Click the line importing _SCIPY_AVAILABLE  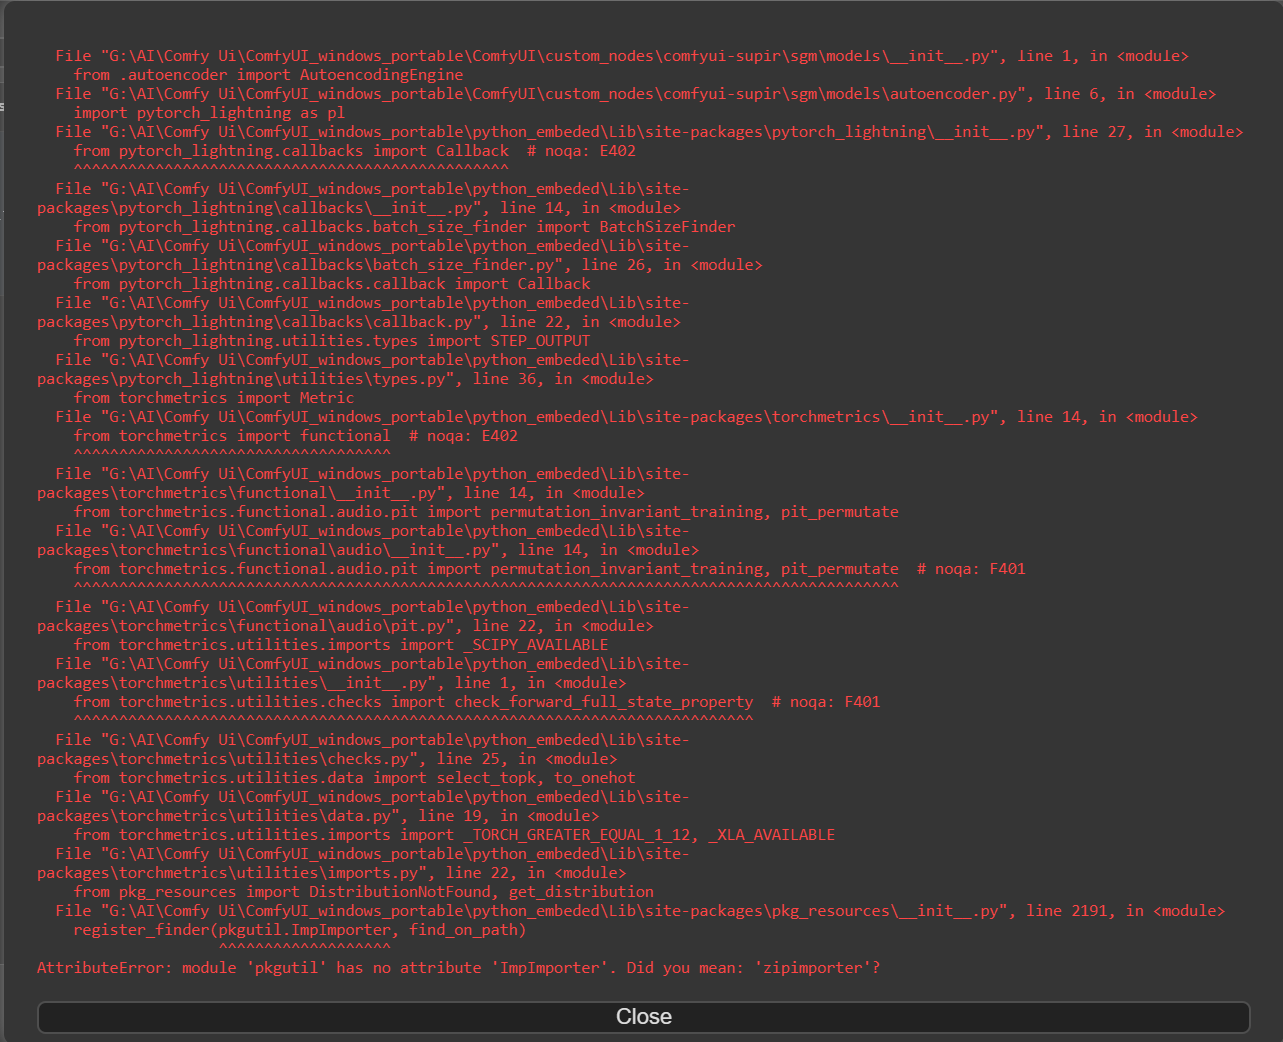(340, 645)
